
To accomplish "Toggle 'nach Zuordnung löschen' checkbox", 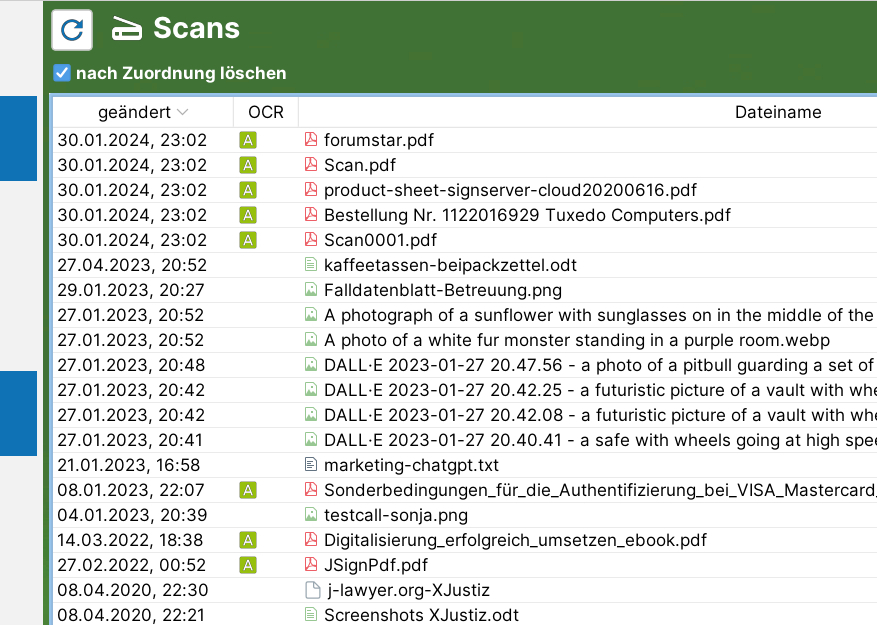I will coord(62,73).
